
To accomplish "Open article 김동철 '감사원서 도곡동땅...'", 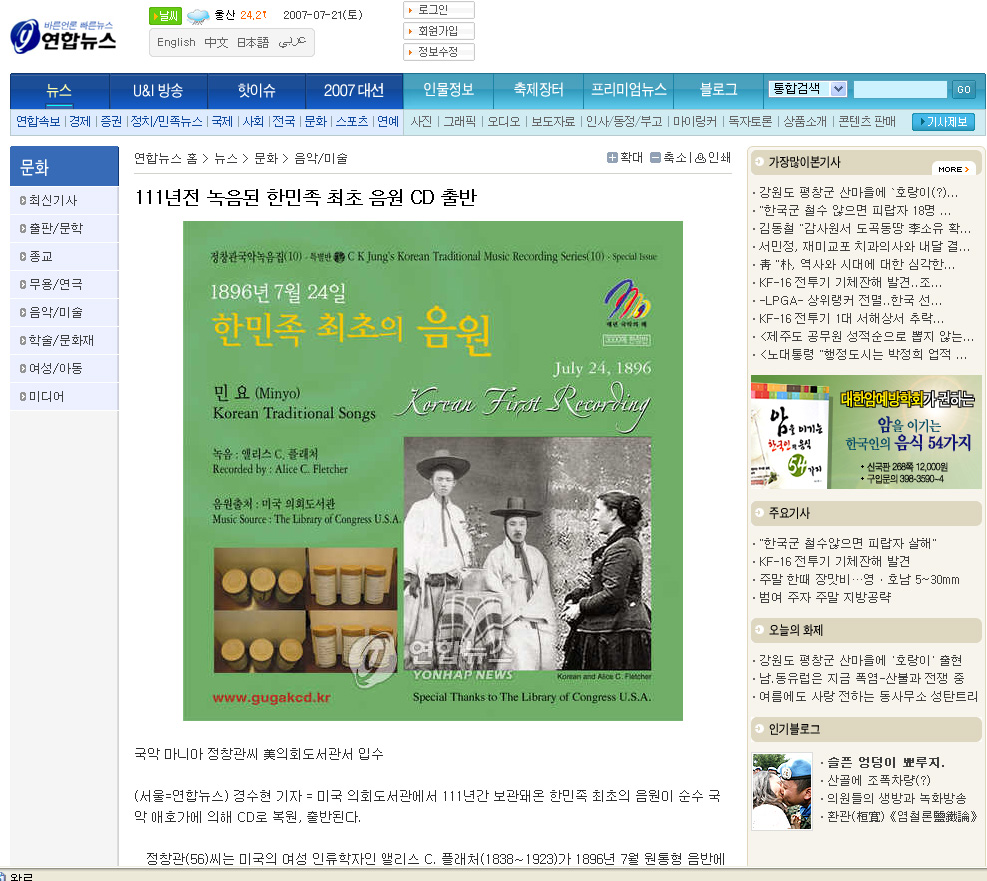I will point(865,228).
